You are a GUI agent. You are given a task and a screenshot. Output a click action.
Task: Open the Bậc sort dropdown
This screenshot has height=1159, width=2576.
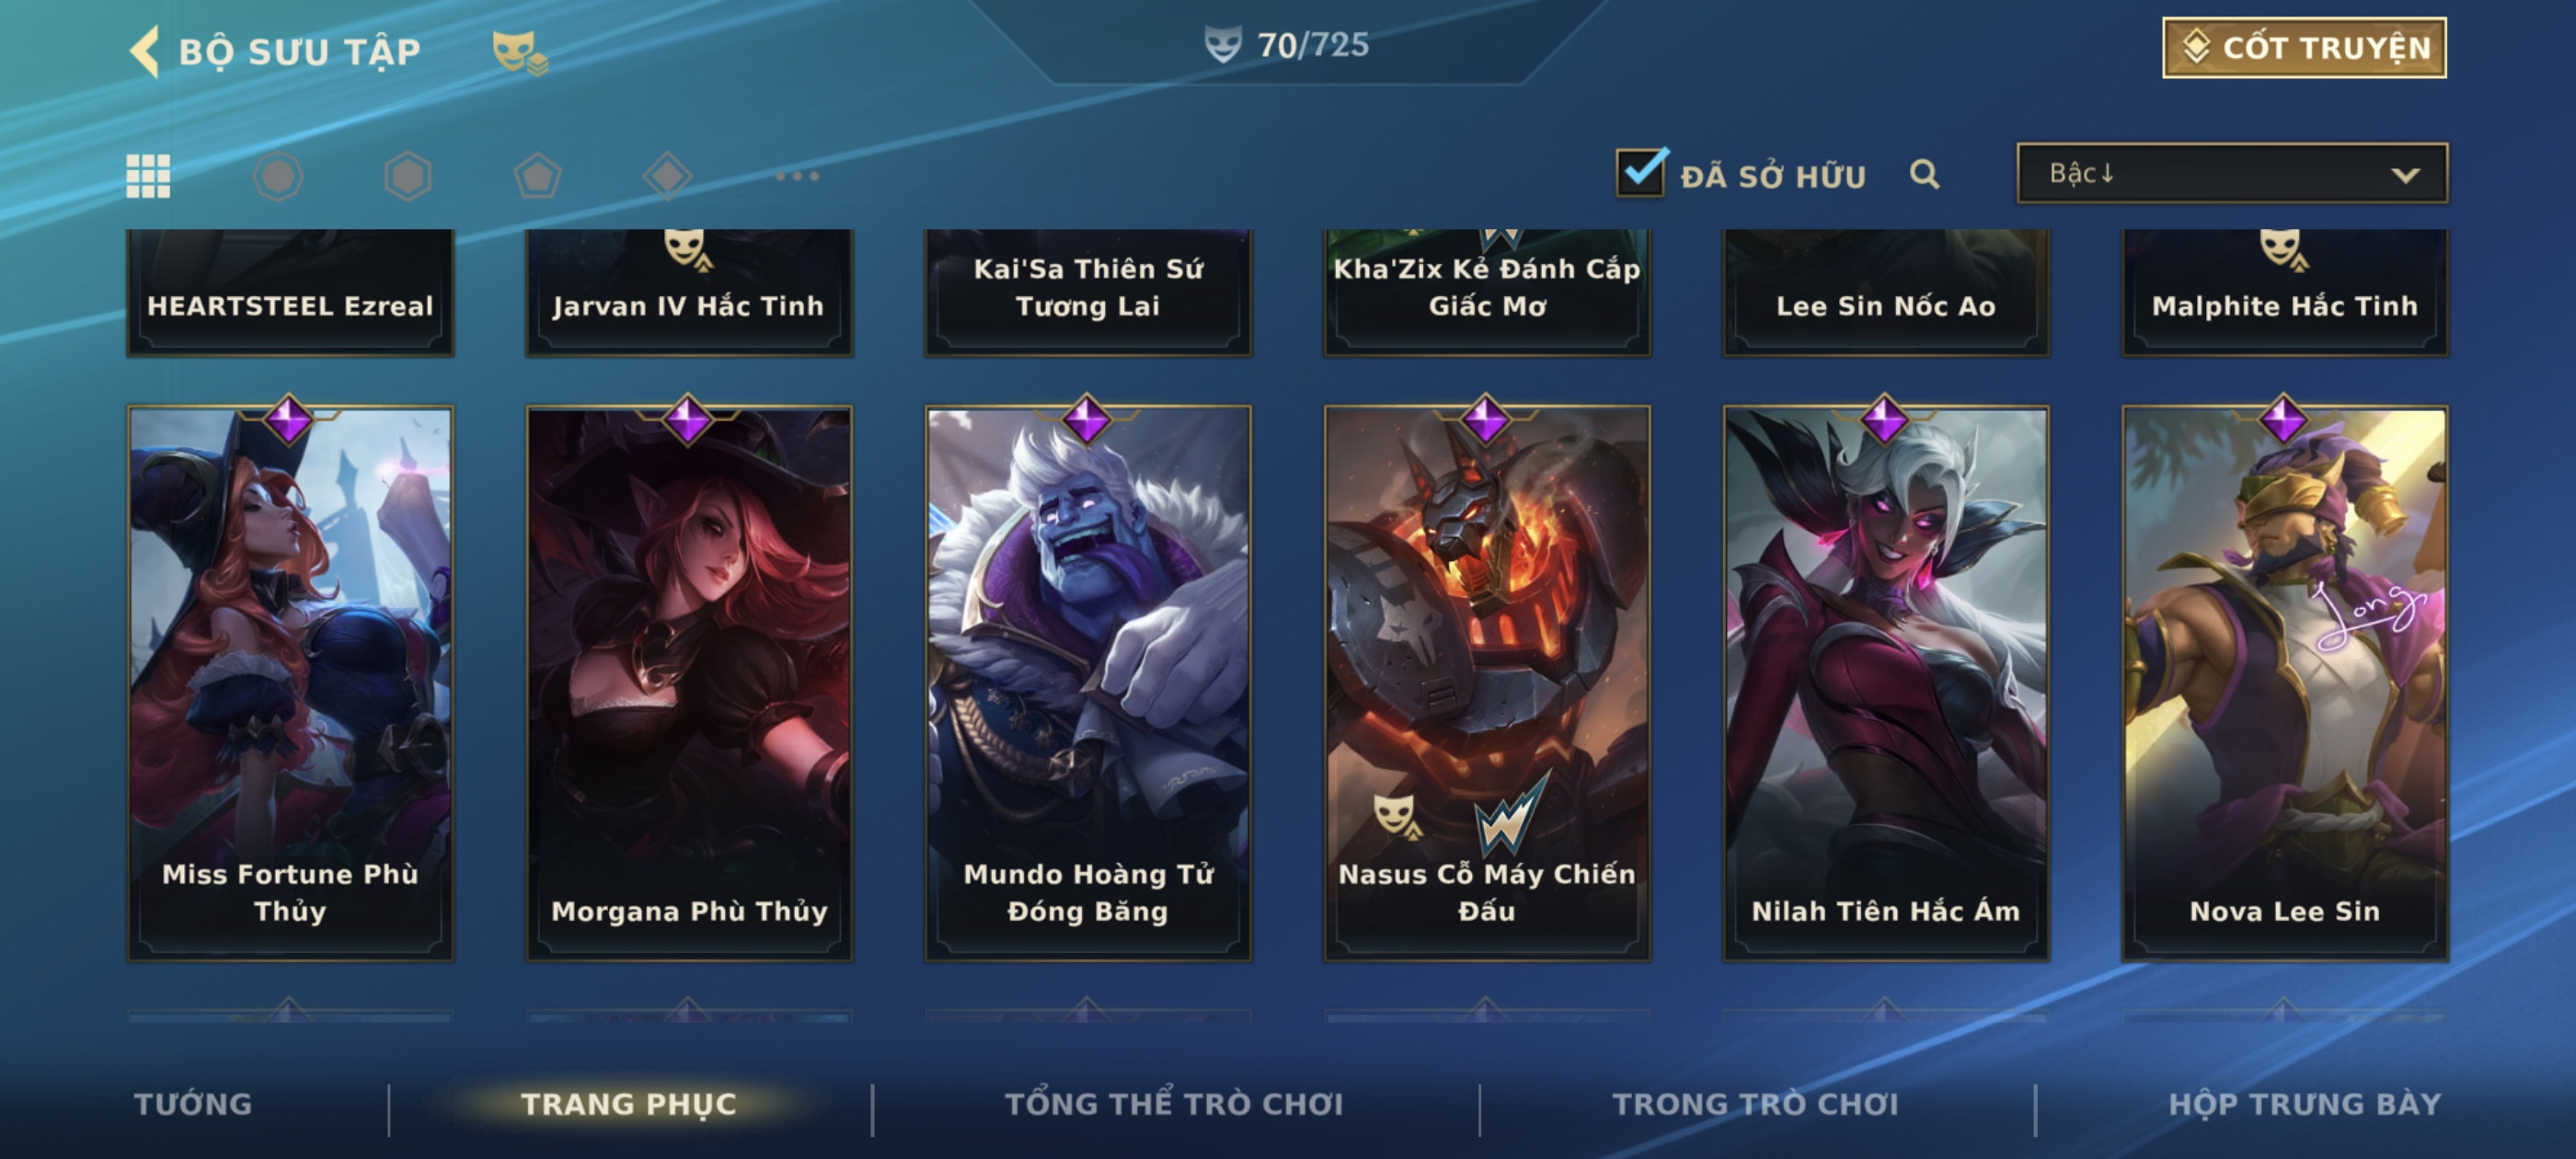click(2232, 174)
